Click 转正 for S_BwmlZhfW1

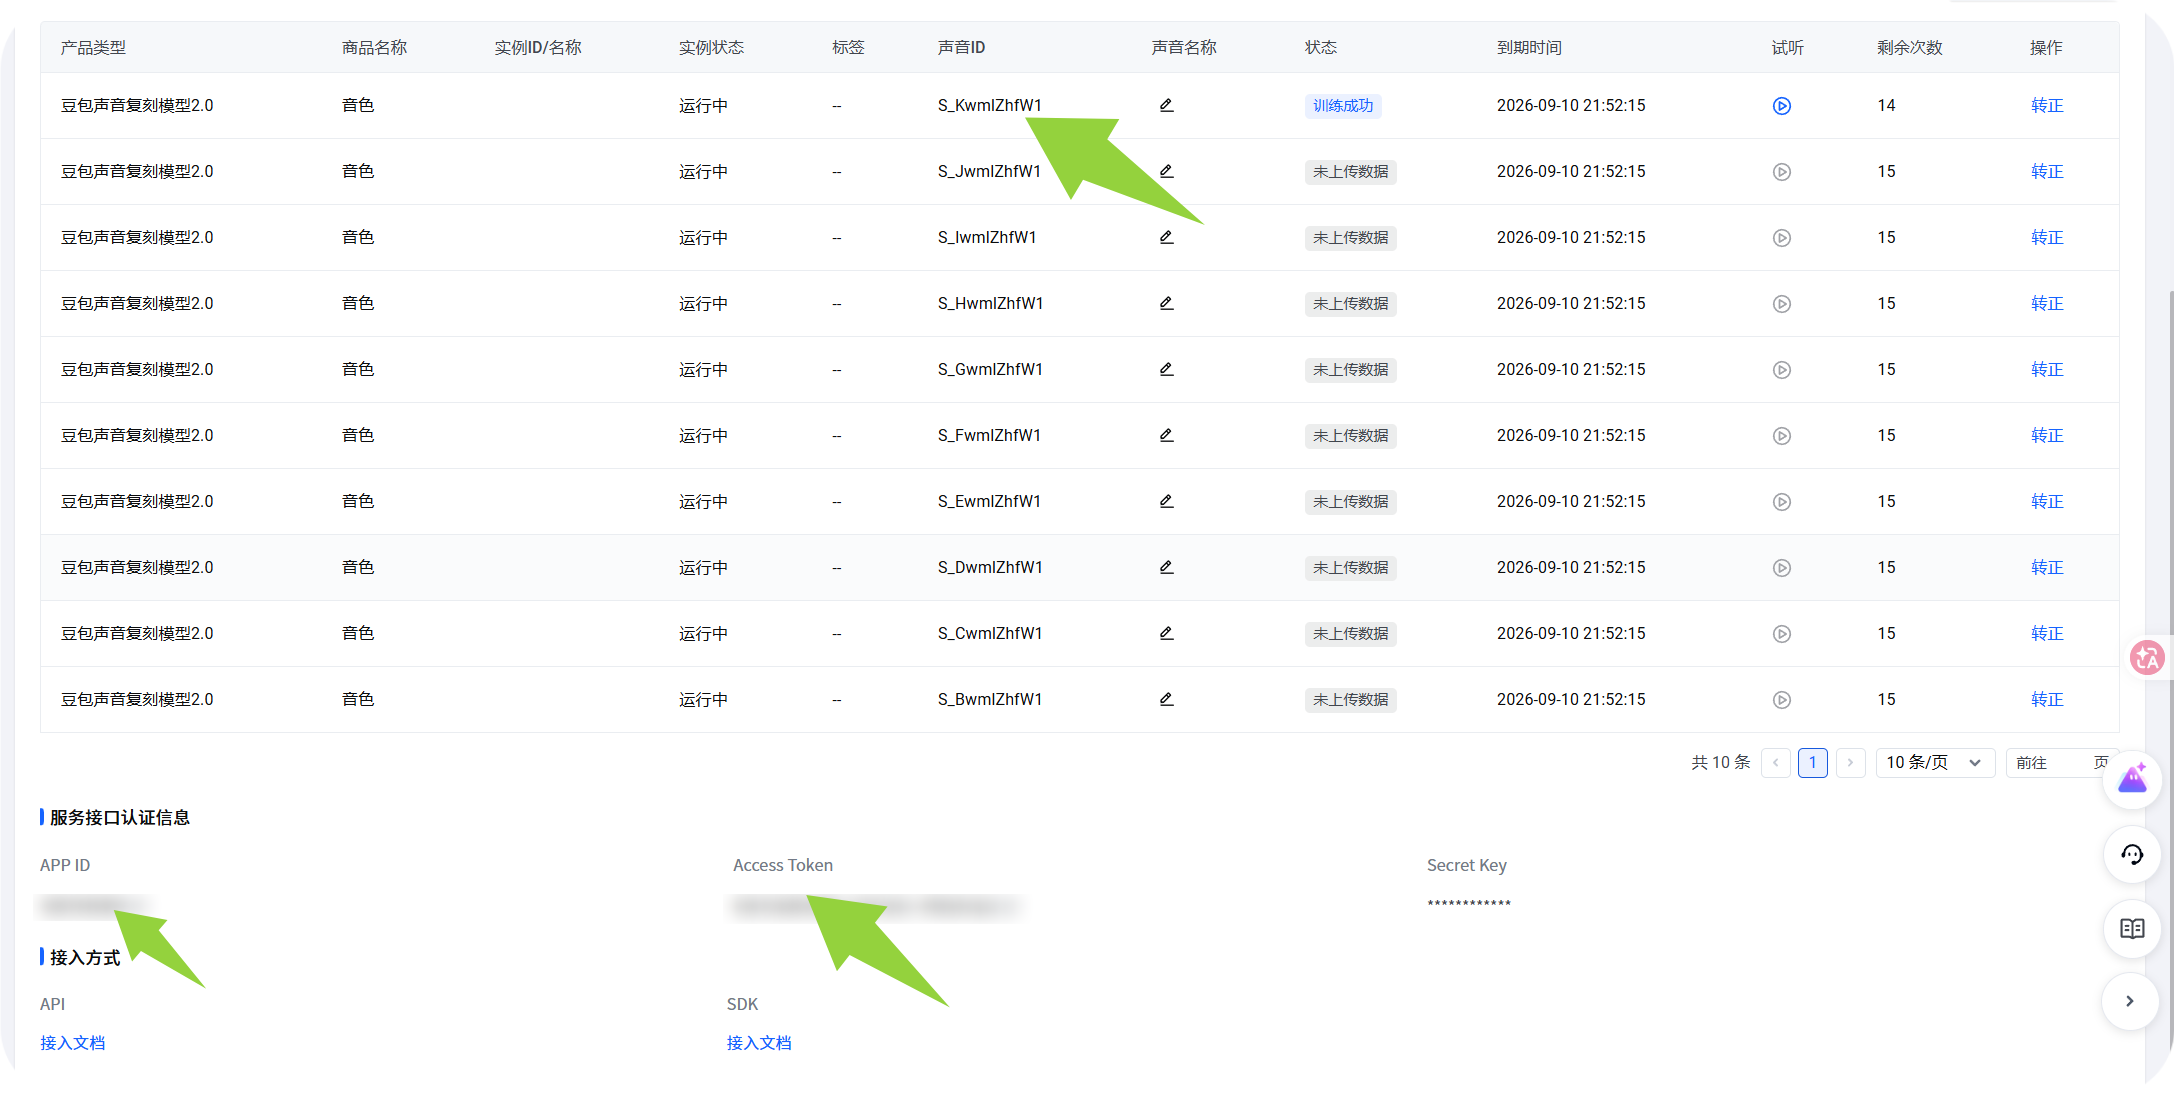pos(2047,699)
